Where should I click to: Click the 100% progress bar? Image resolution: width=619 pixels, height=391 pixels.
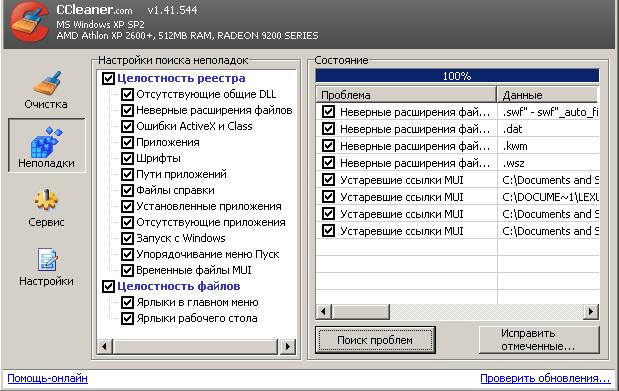tap(457, 76)
